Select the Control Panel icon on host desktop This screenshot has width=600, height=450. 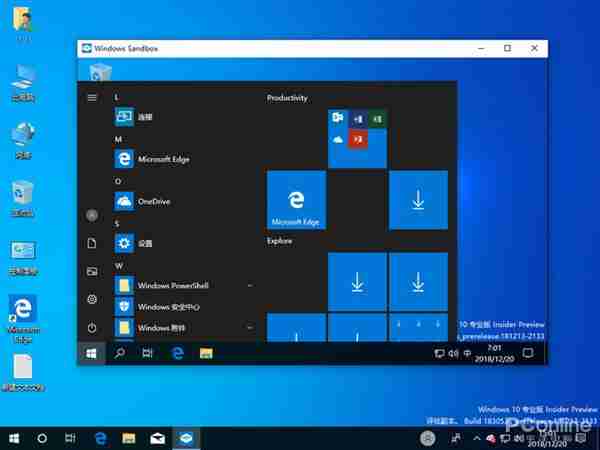click(23, 258)
